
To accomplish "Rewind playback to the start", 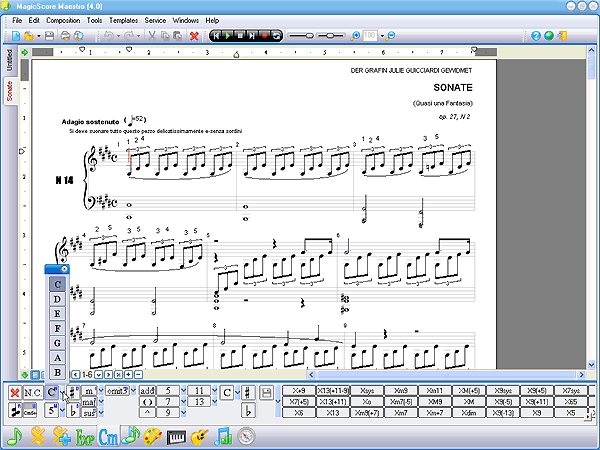I will [x=216, y=36].
